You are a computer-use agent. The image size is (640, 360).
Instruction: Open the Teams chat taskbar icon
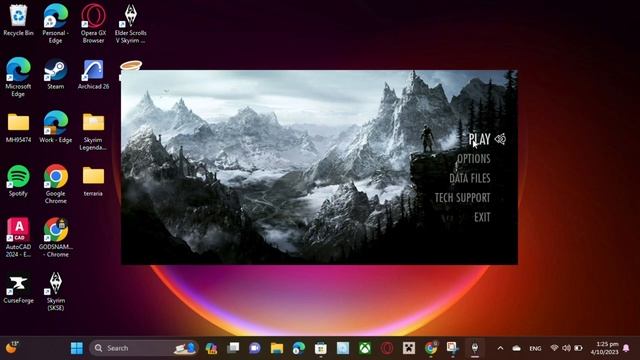255,348
